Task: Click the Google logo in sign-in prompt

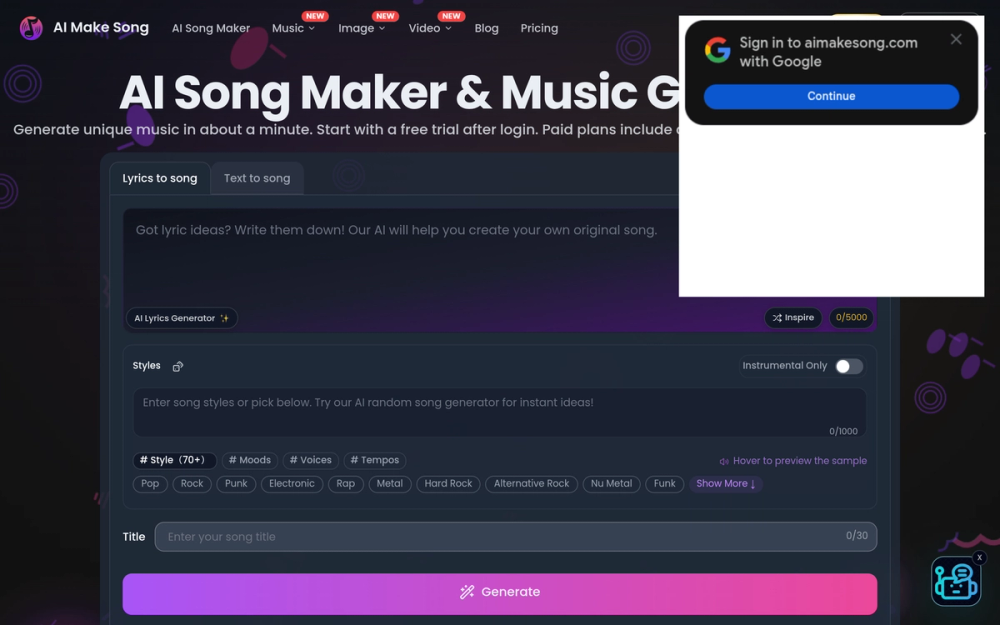Action: click(717, 50)
